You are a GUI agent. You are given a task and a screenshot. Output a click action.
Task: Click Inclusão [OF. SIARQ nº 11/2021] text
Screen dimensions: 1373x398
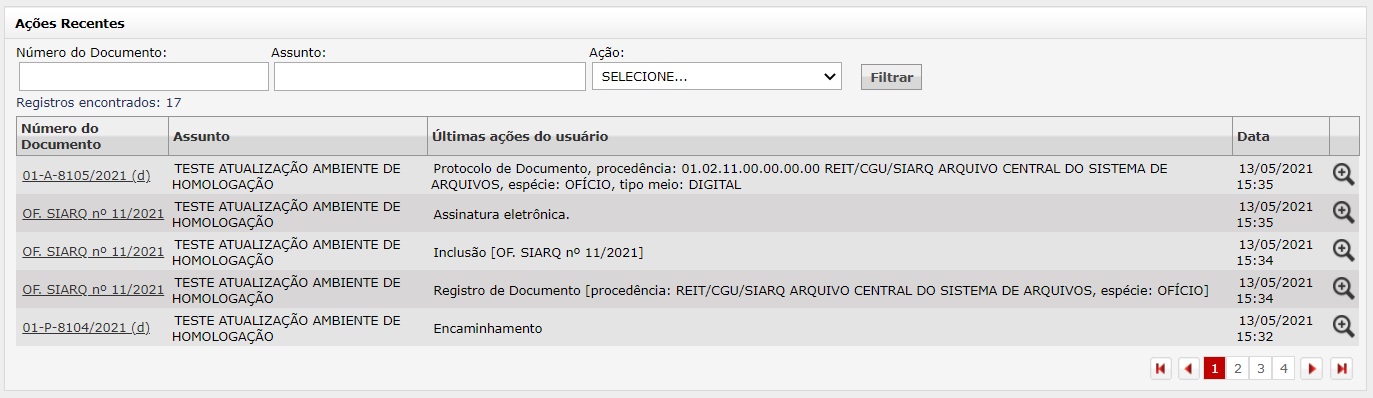[538, 252]
